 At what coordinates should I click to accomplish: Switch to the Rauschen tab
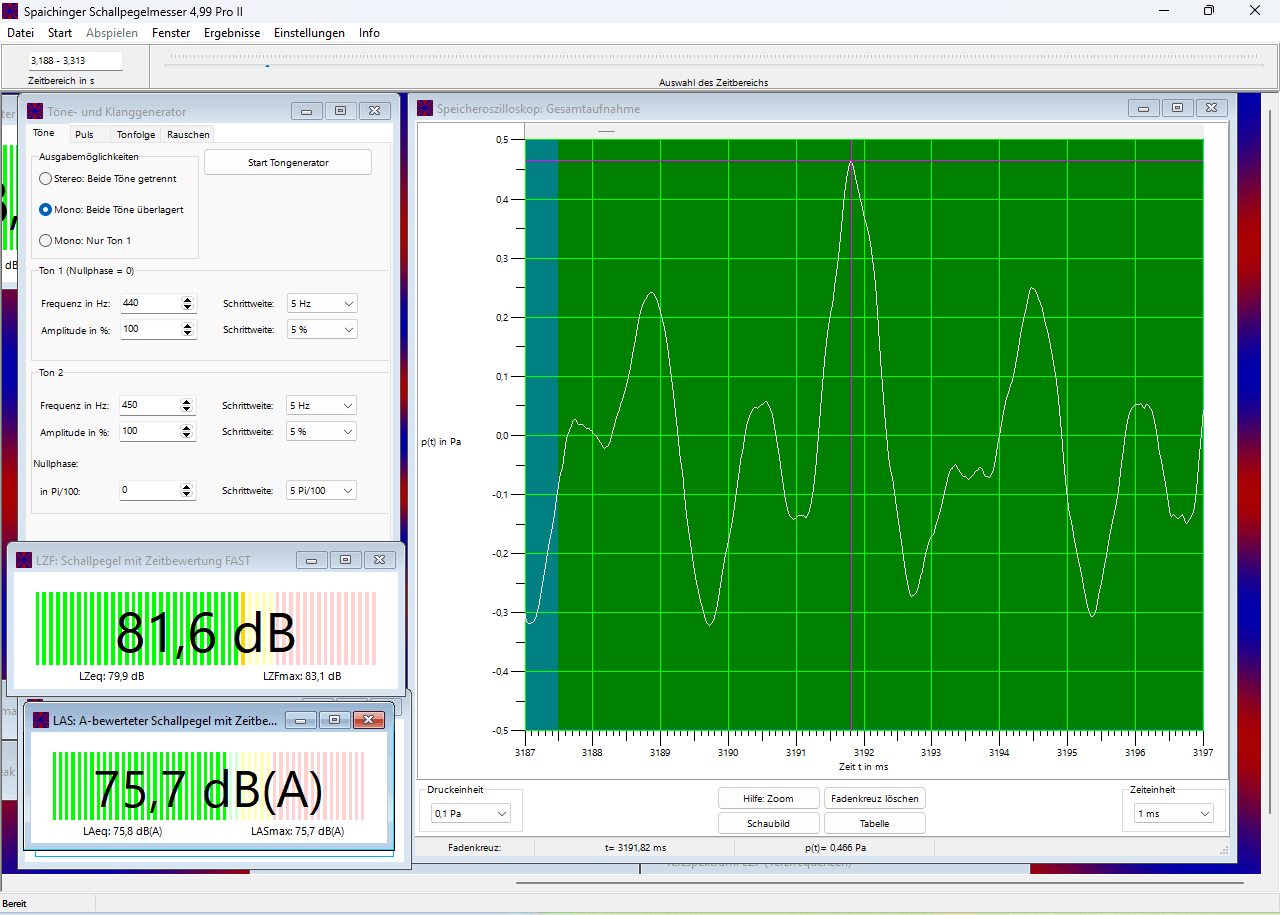click(x=188, y=135)
